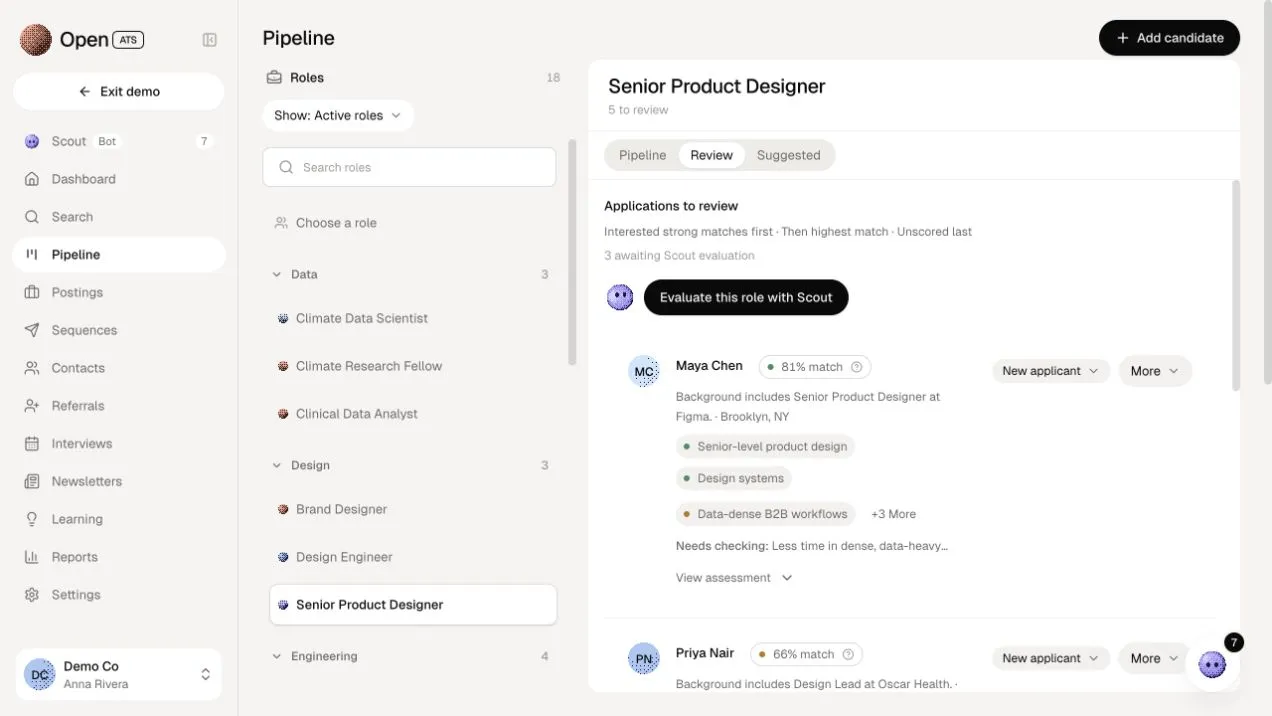The width and height of the screenshot is (1272, 716).
Task: Click the Interviews calendar icon
Action: pos(32,444)
